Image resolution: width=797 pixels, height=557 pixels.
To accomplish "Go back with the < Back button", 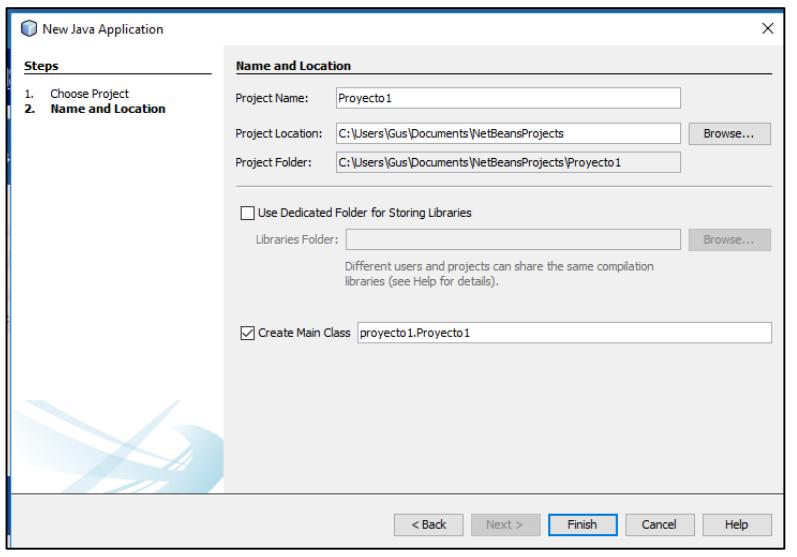I will click(x=428, y=524).
